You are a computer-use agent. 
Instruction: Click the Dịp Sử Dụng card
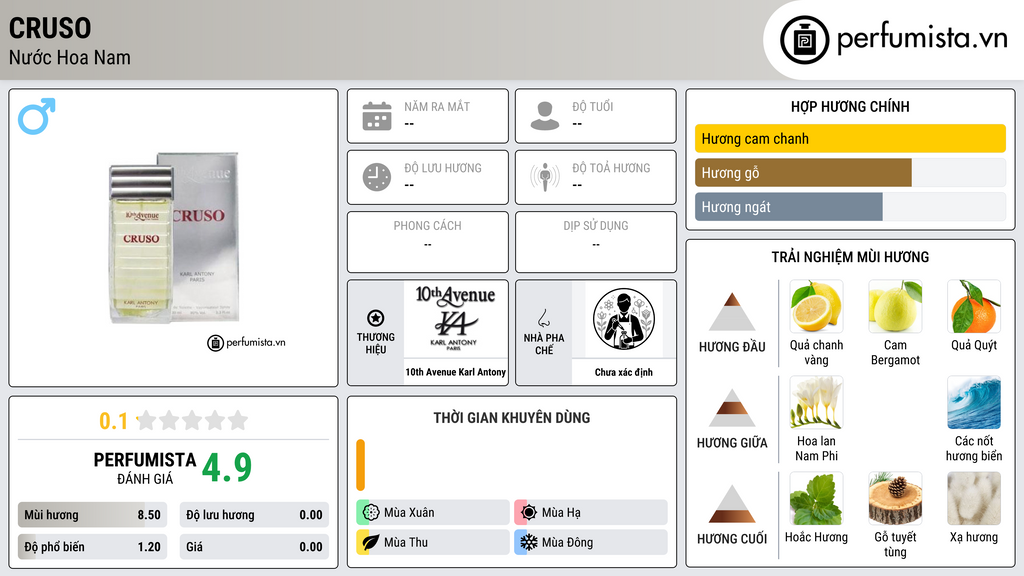tap(596, 242)
